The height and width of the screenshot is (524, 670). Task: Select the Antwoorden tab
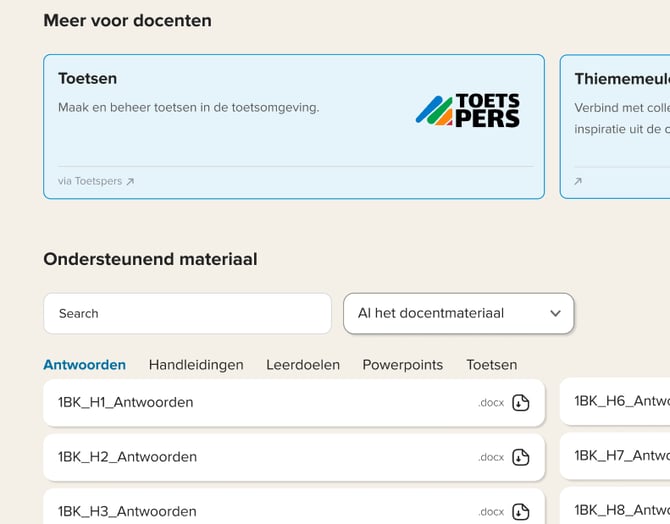(85, 365)
